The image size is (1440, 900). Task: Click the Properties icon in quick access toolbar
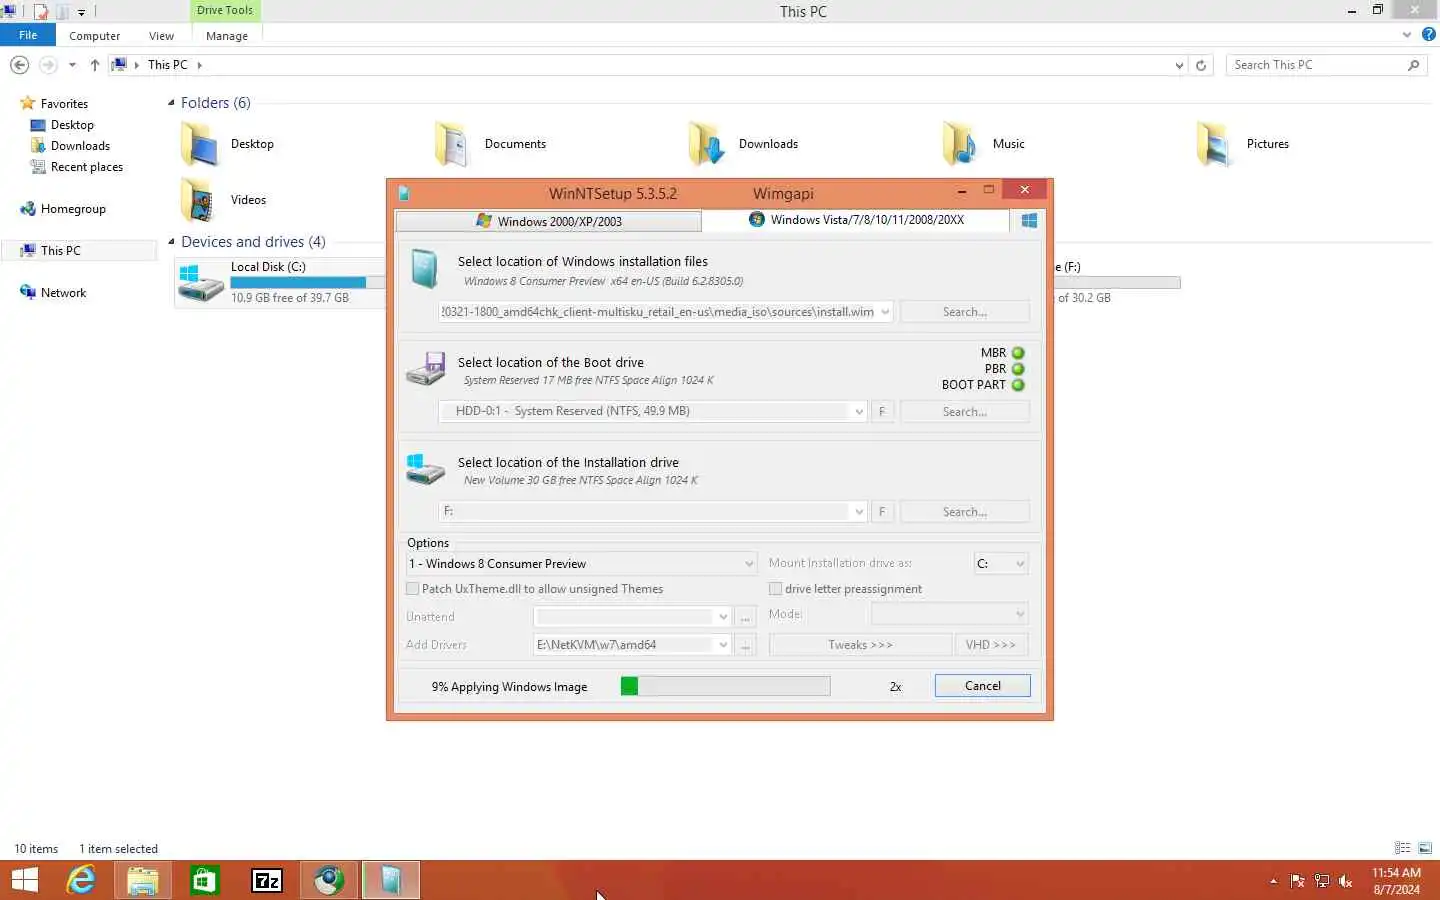tap(41, 12)
